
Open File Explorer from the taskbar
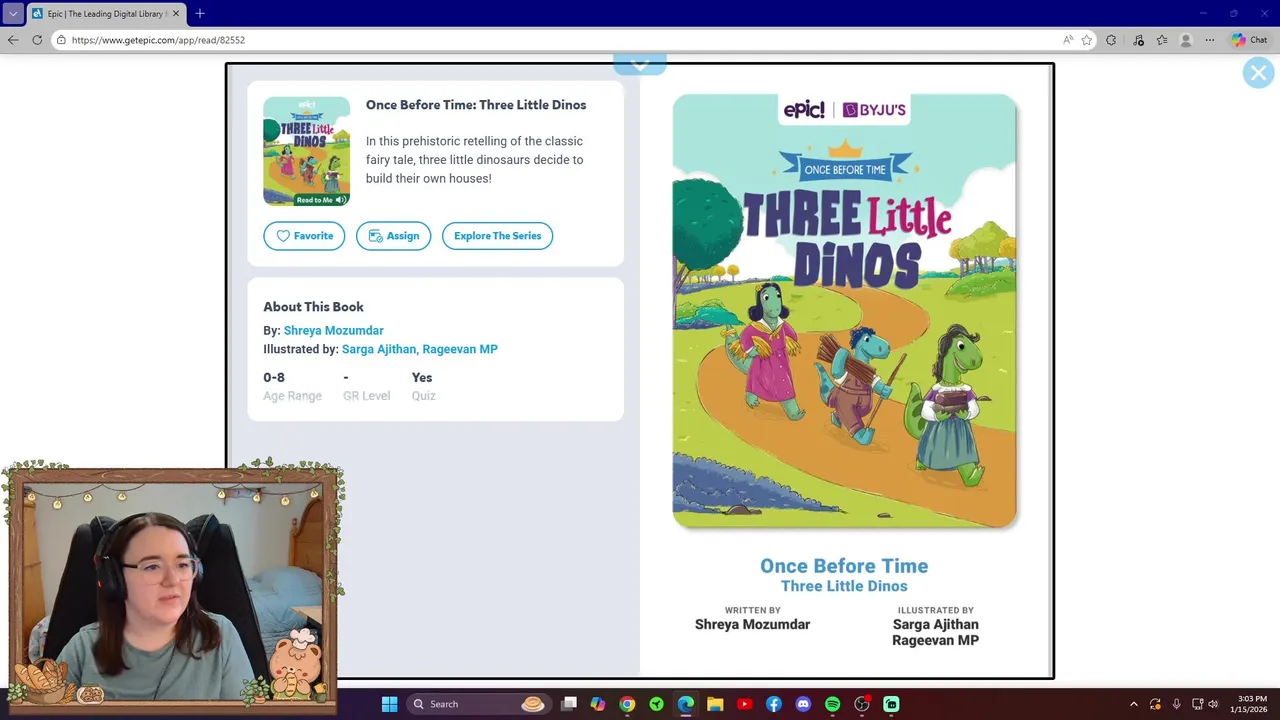(x=715, y=704)
